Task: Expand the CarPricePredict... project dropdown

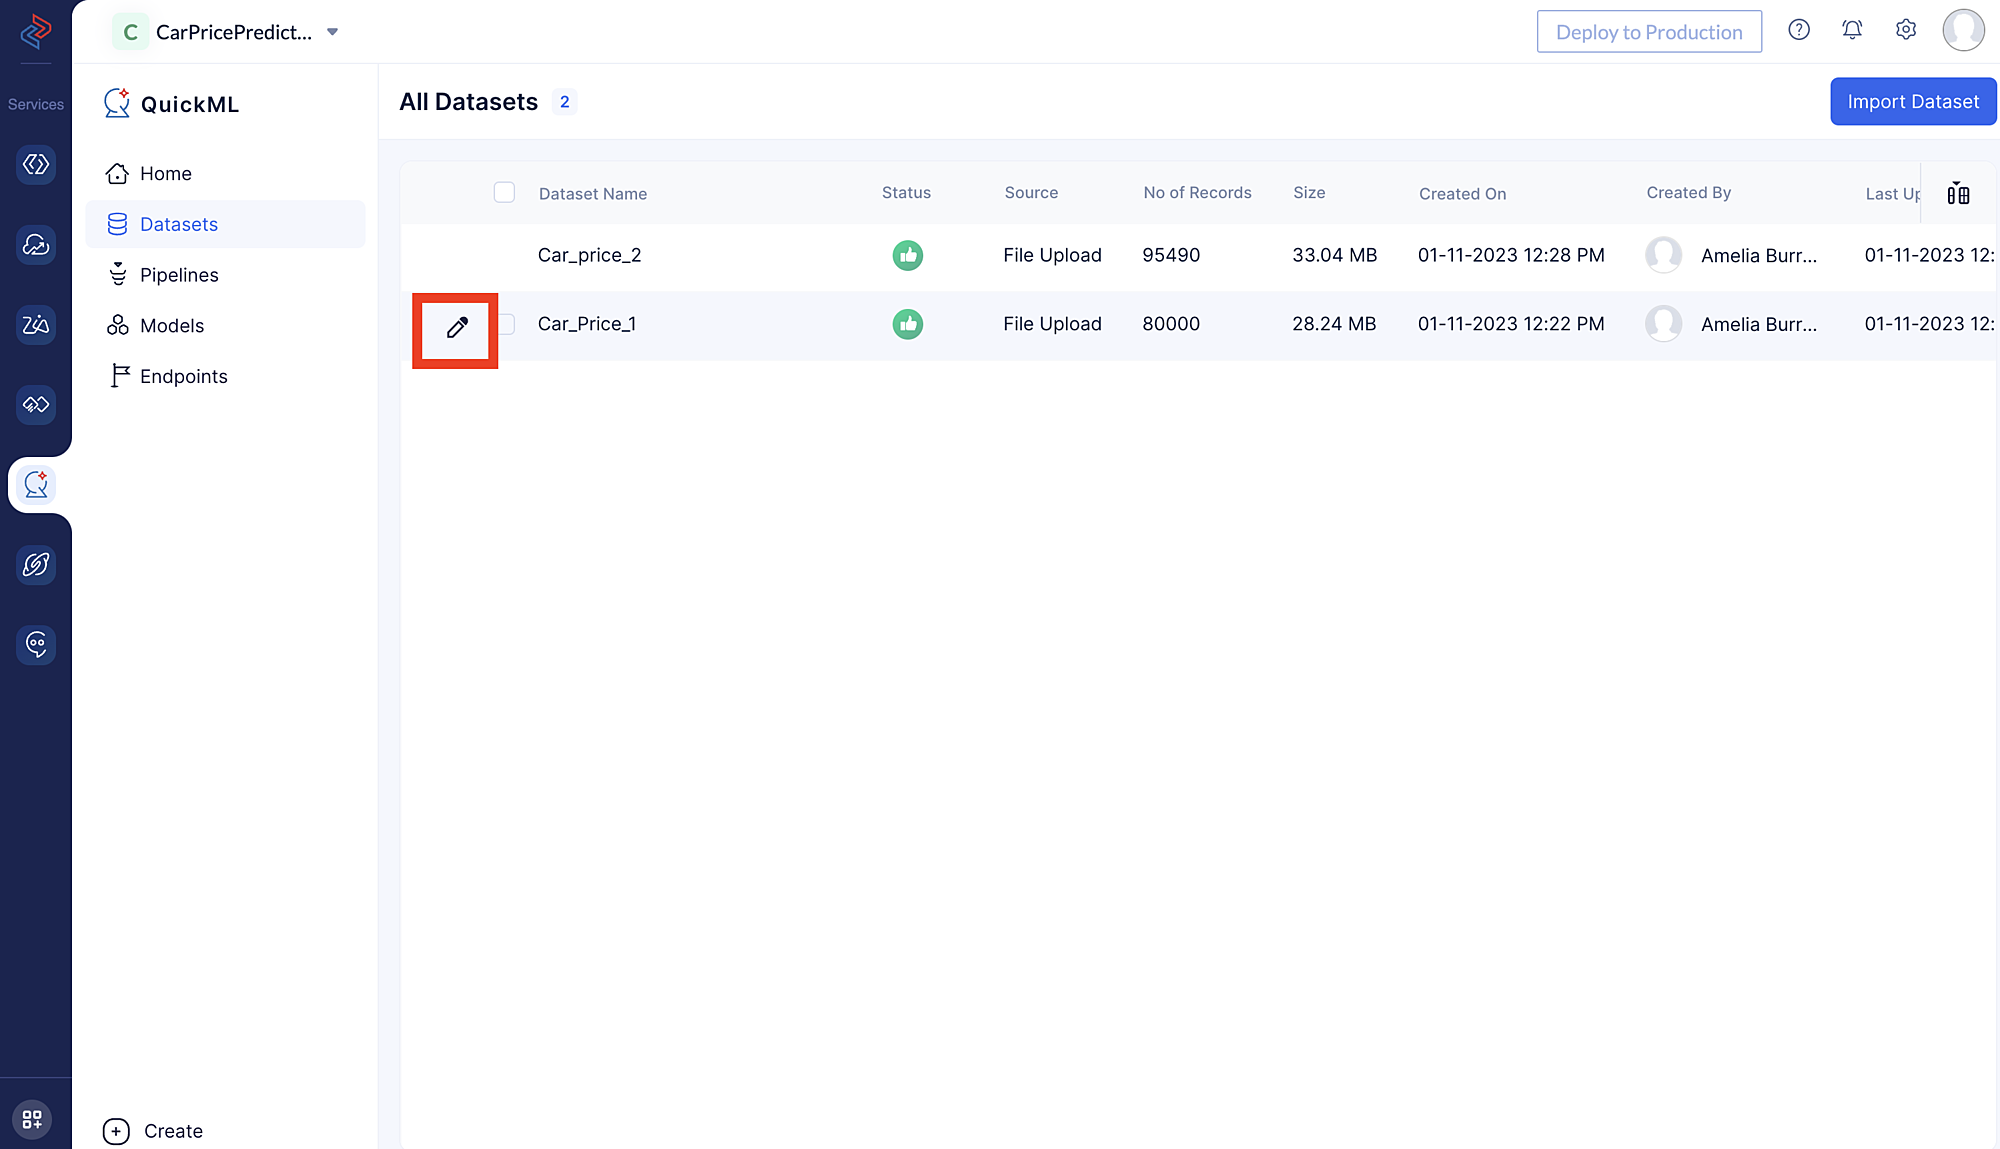Action: (337, 32)
